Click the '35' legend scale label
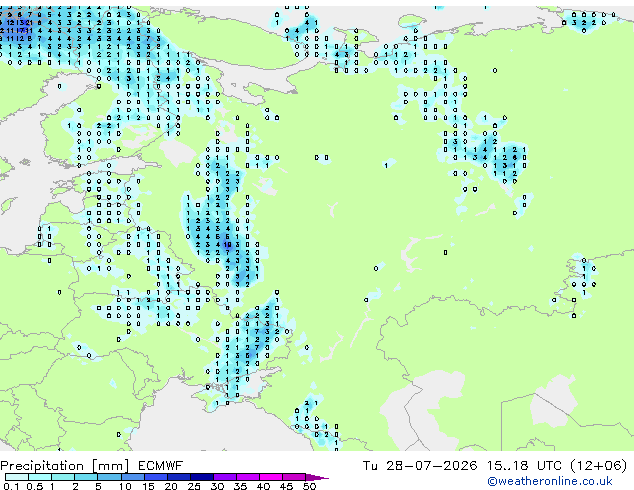634x490 pixels. pos(240,486)
